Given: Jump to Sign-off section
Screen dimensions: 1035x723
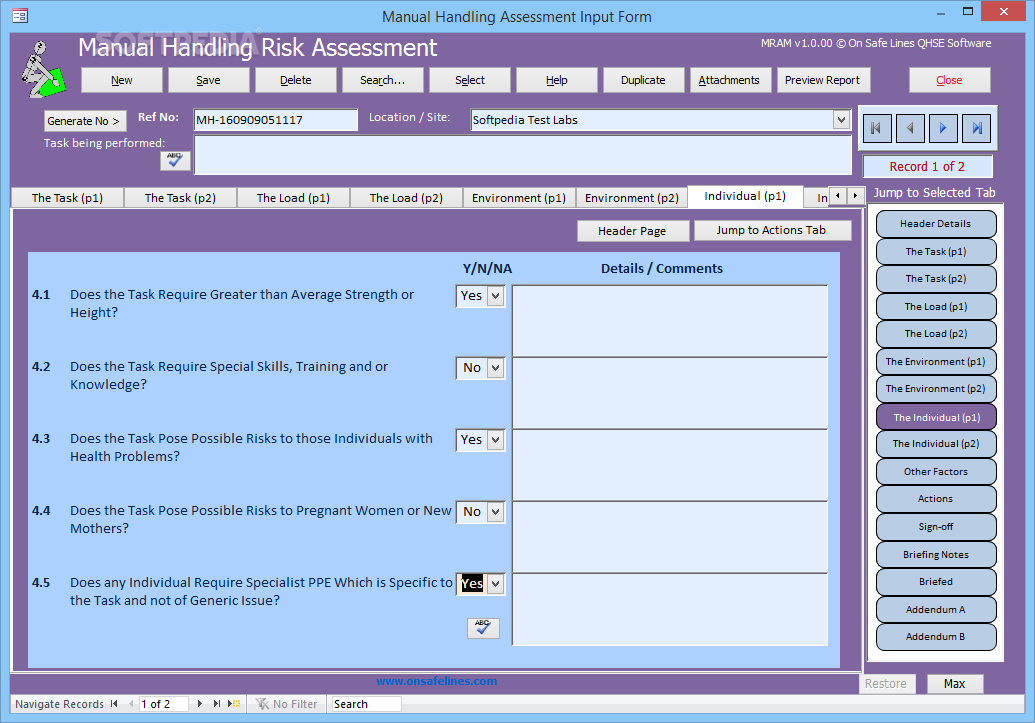Looking at the screenshot, I should [936, 526].
